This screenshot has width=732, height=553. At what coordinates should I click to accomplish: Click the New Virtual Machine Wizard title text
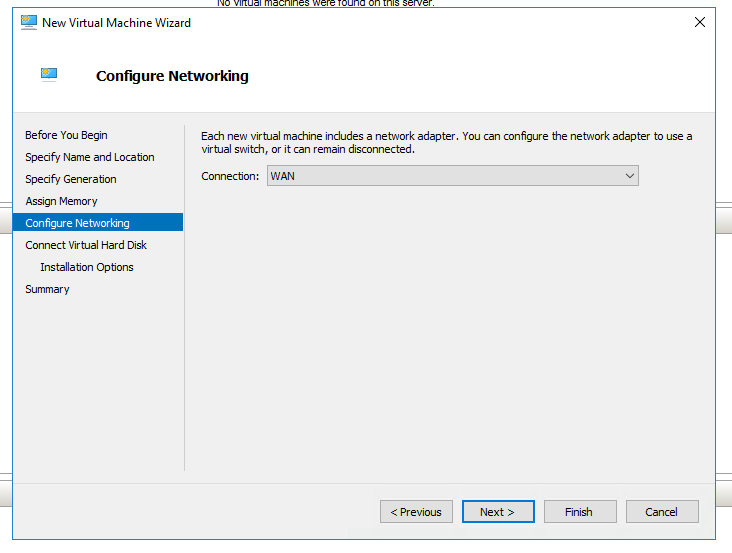coord(116,22)
